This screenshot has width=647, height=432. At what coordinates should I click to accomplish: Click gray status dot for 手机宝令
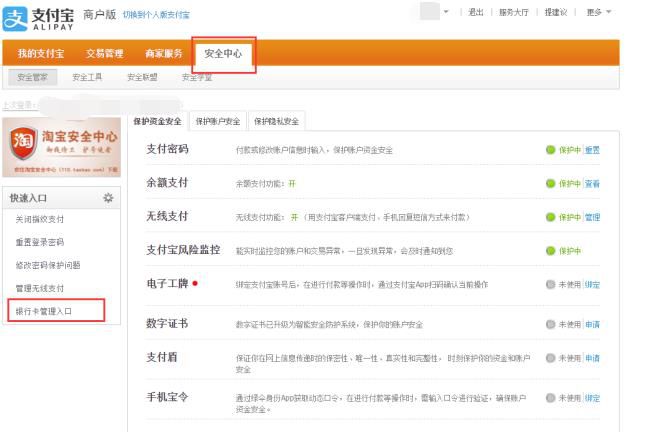click(550, 398)
